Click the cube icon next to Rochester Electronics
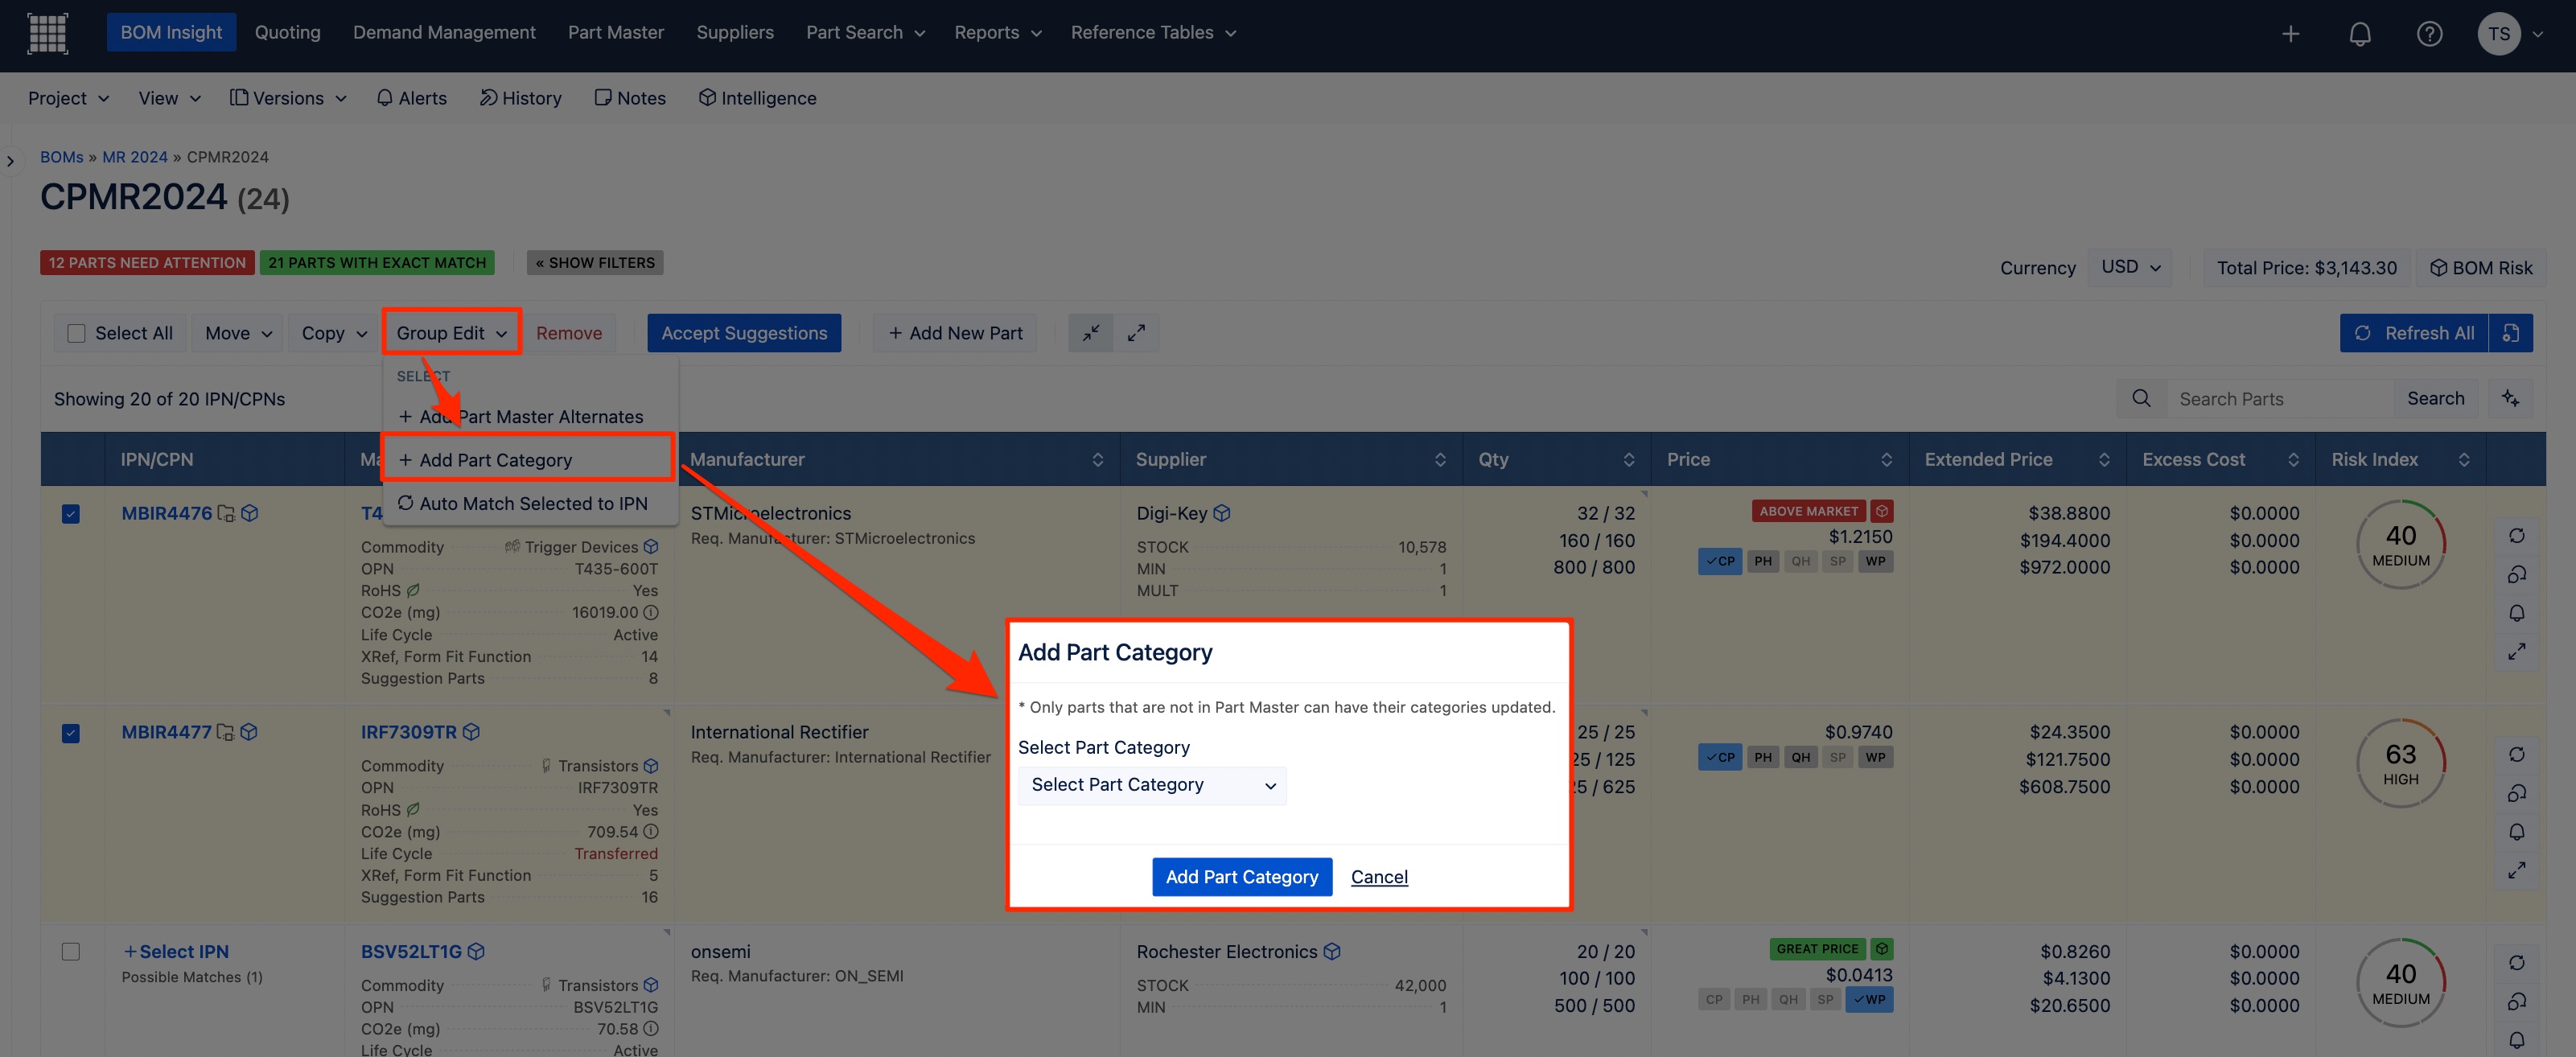The height and width of the screenshot is (1057, 2576). (x=1332, y=951)
